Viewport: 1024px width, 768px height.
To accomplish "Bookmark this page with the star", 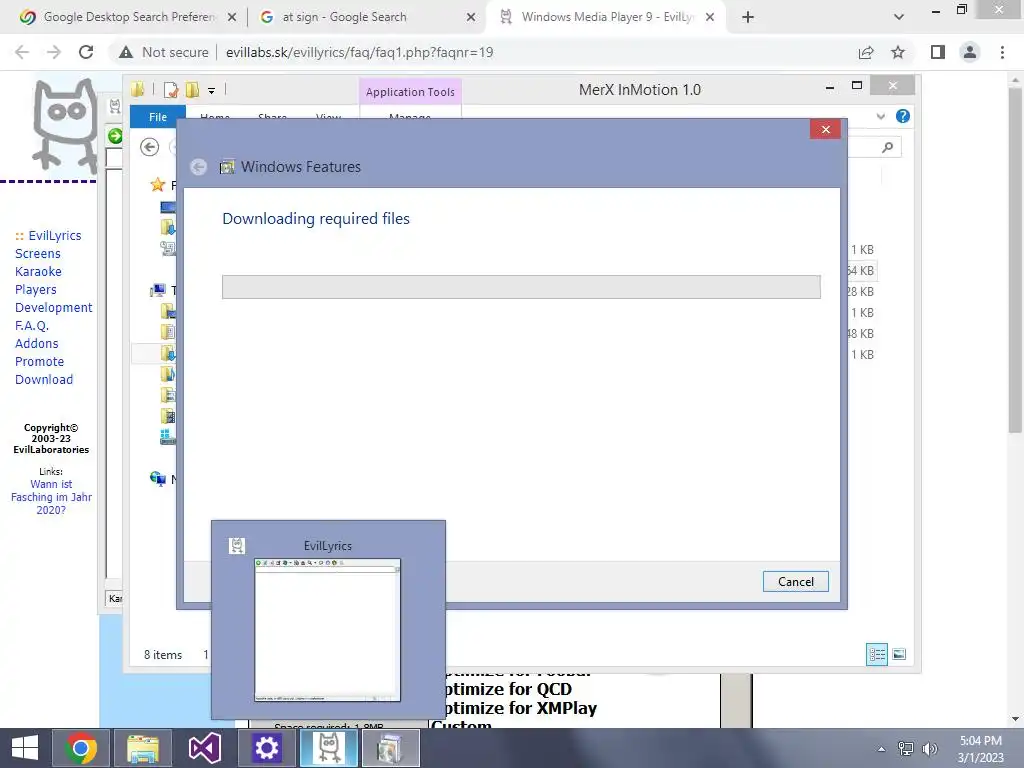I will point(898,52).
